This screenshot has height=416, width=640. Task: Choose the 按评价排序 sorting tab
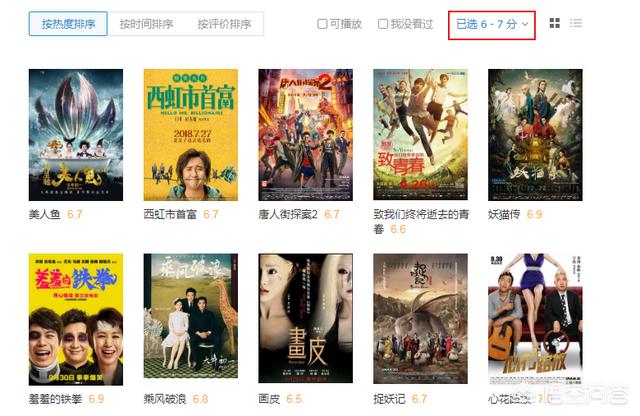click(x=224, y=24)
